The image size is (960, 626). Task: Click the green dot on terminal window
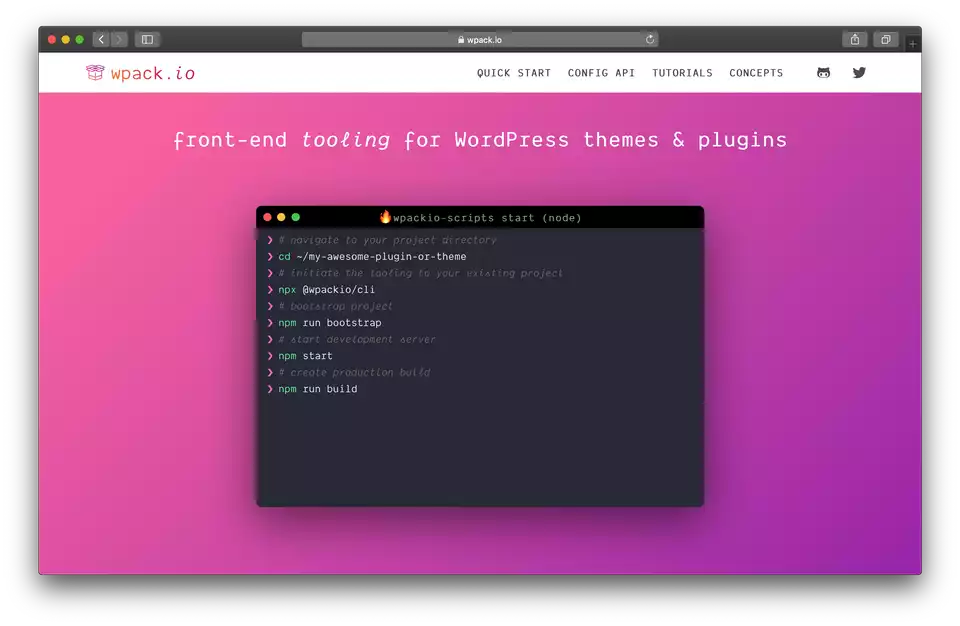[x=296, y=217]
